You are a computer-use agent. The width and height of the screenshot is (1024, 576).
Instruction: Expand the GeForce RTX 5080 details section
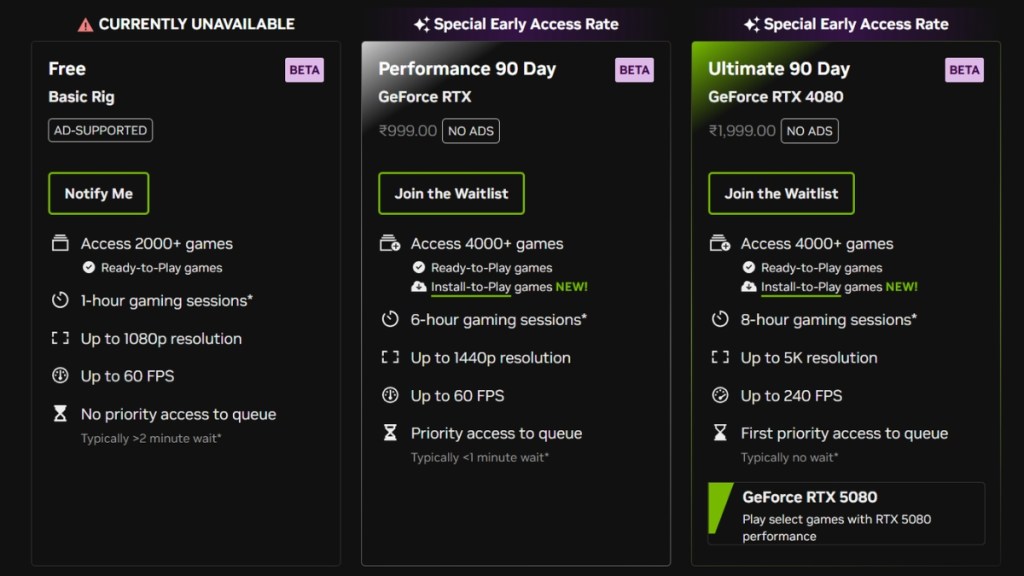pyautogui.click(x=845, y=512)
